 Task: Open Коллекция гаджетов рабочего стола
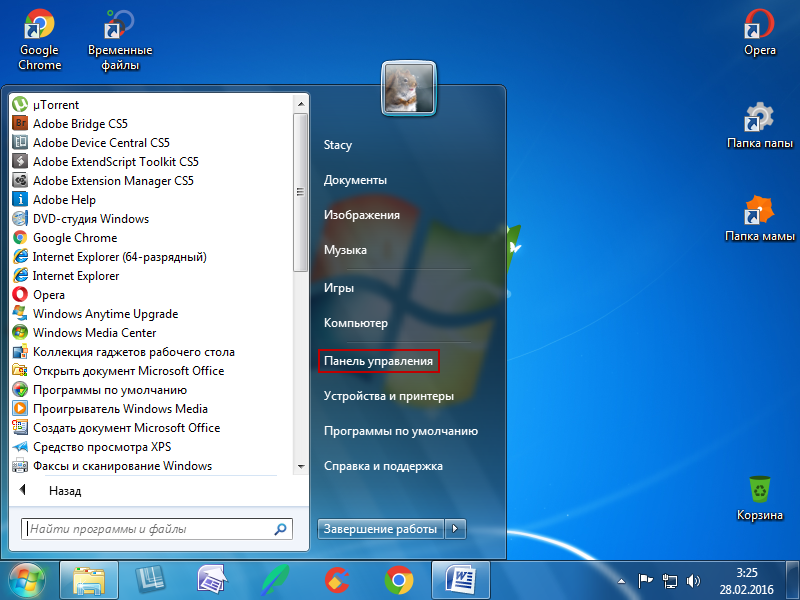[123, 352]
